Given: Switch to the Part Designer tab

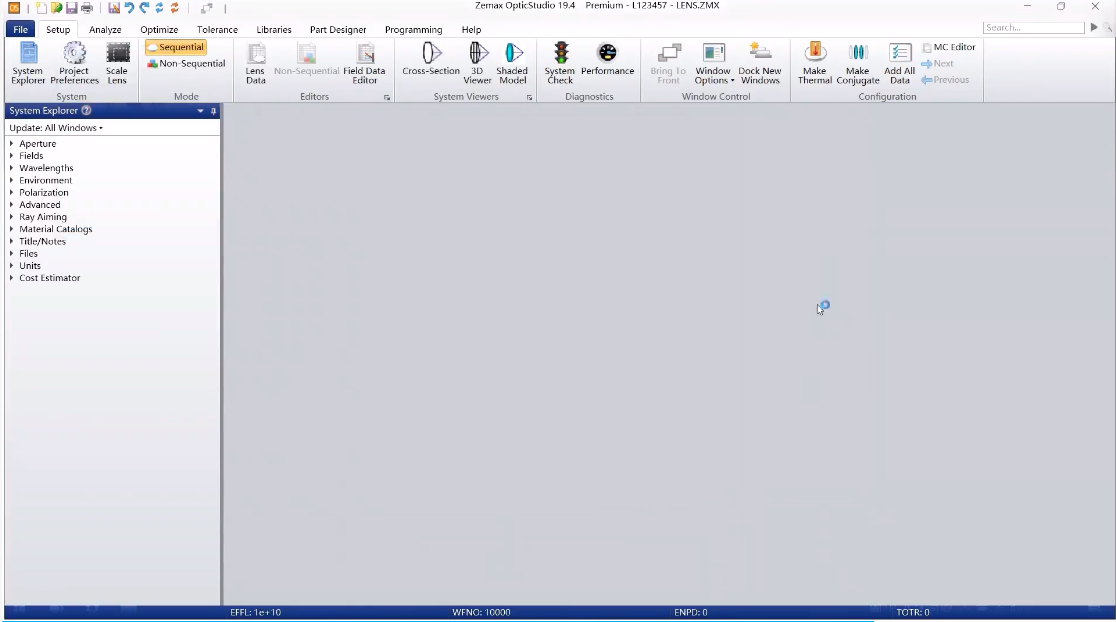Looking at the screenshot, I should point(338,29).
